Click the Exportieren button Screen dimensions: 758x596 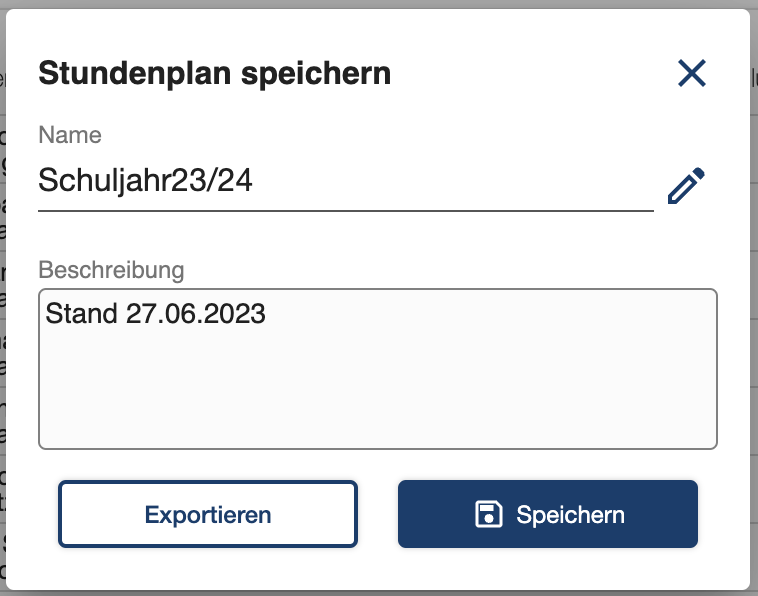pos(208,514)
